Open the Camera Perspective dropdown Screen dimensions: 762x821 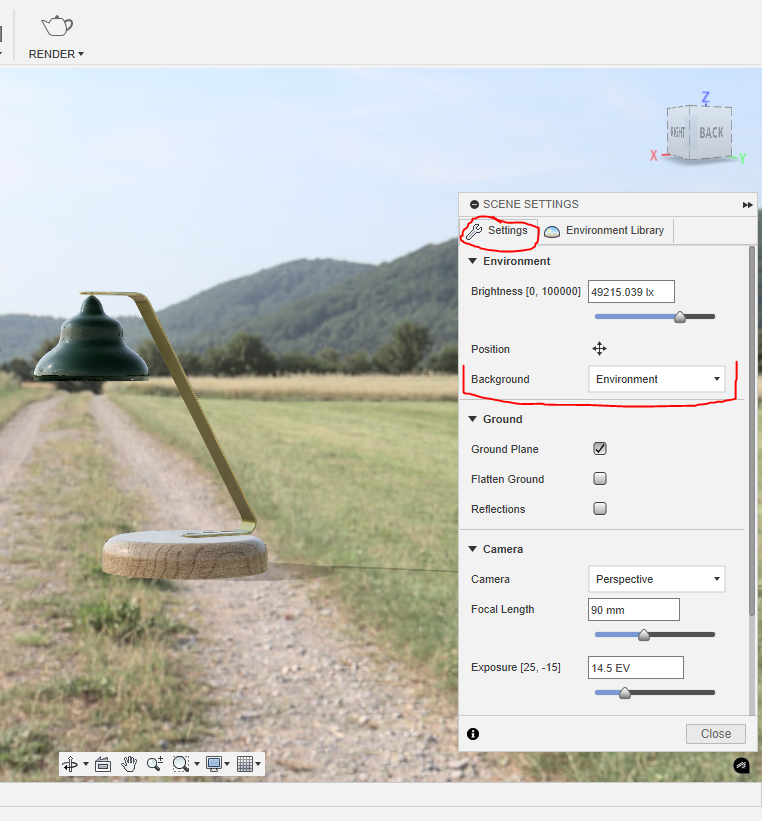657,579
